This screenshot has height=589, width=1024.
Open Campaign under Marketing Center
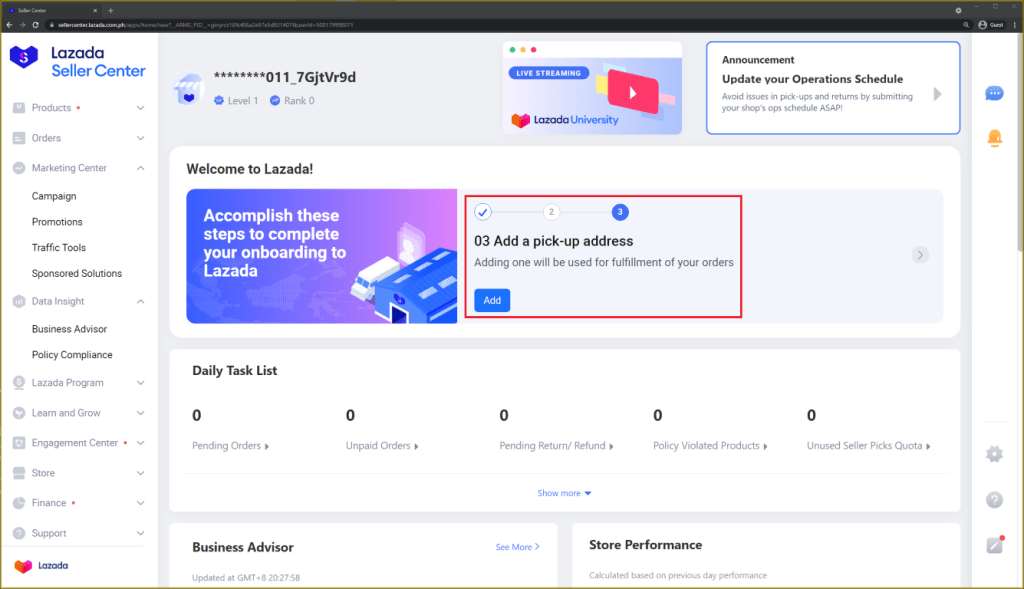[x=54, y=196]
